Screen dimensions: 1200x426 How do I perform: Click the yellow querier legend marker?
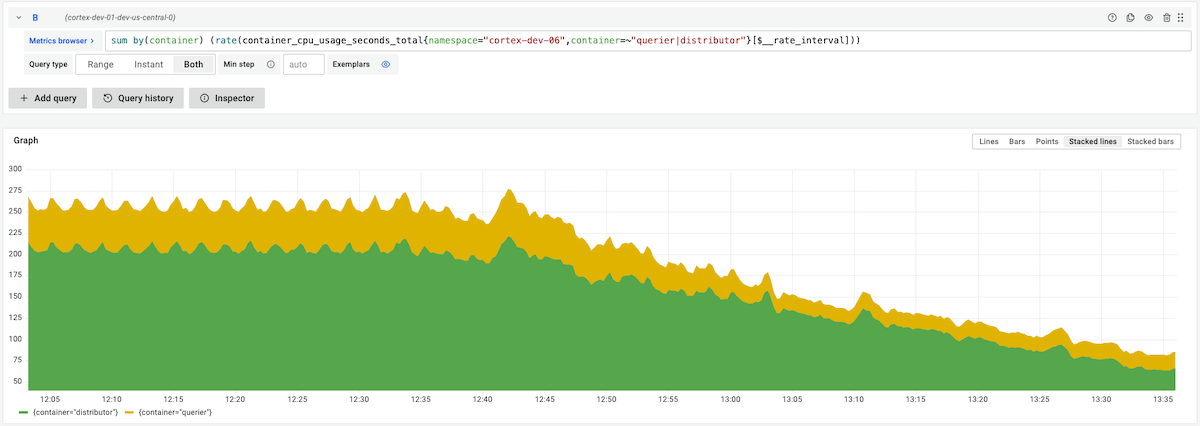tap(130, 412)
